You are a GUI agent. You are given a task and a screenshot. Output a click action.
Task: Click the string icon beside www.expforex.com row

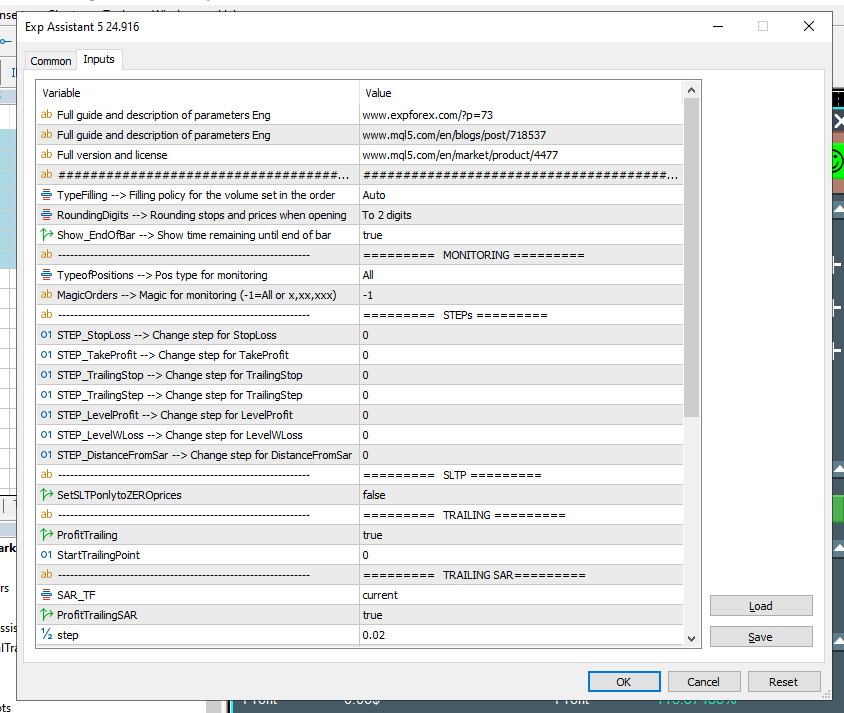point(47,114)
